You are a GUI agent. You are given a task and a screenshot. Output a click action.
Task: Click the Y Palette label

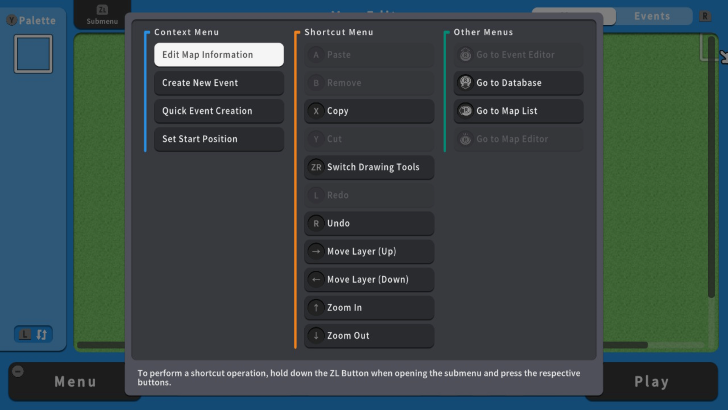(31, 20)
